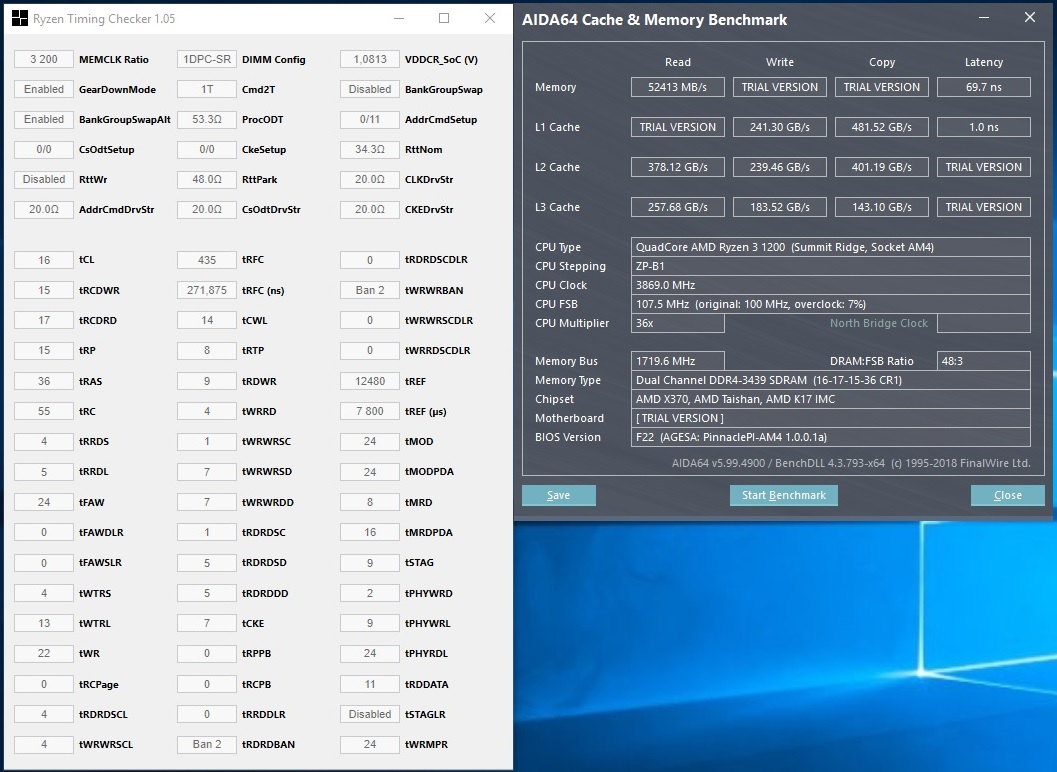Click the Cmd2T value 1T
The height and width of the screenshot is (772, 1057).
click(x=207, y=89)
